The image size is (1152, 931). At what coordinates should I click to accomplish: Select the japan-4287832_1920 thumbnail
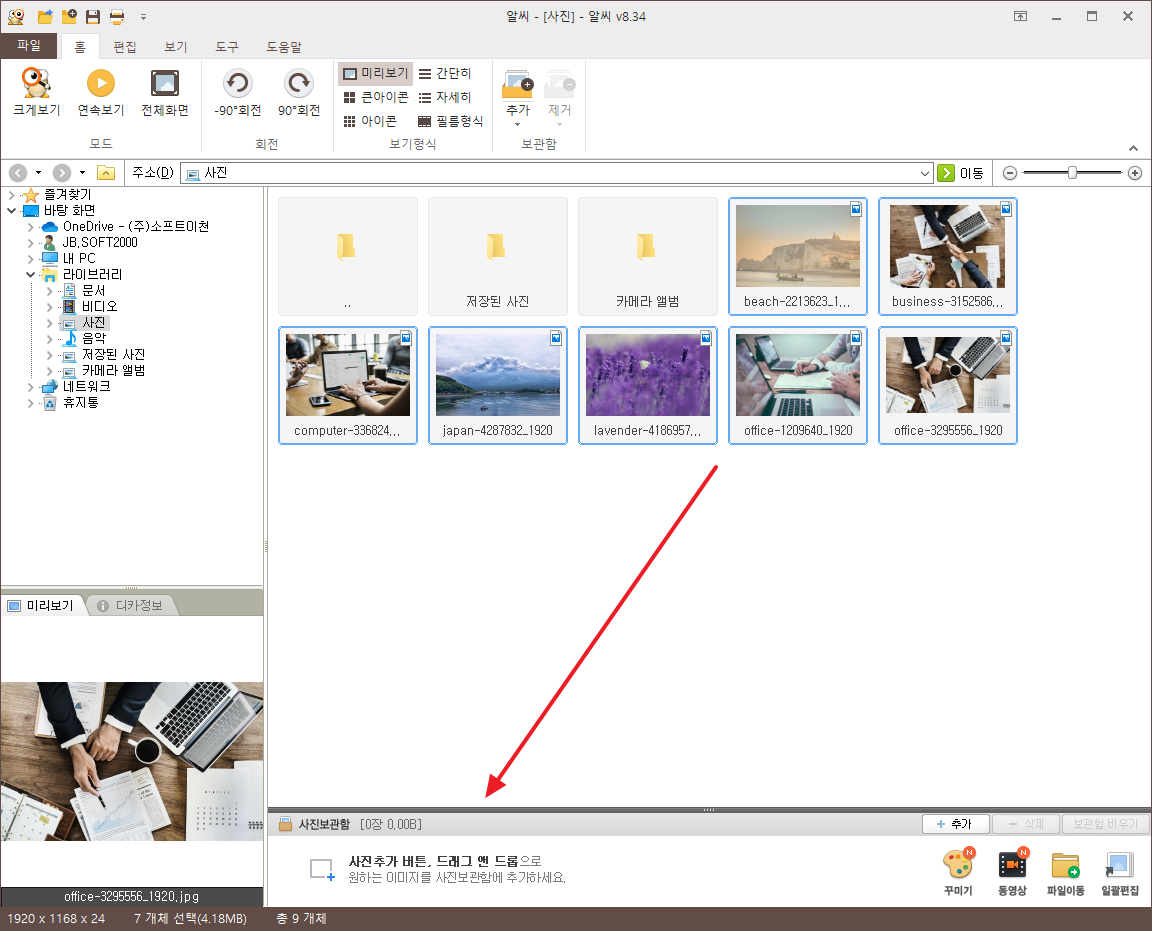tap(497, 386)
